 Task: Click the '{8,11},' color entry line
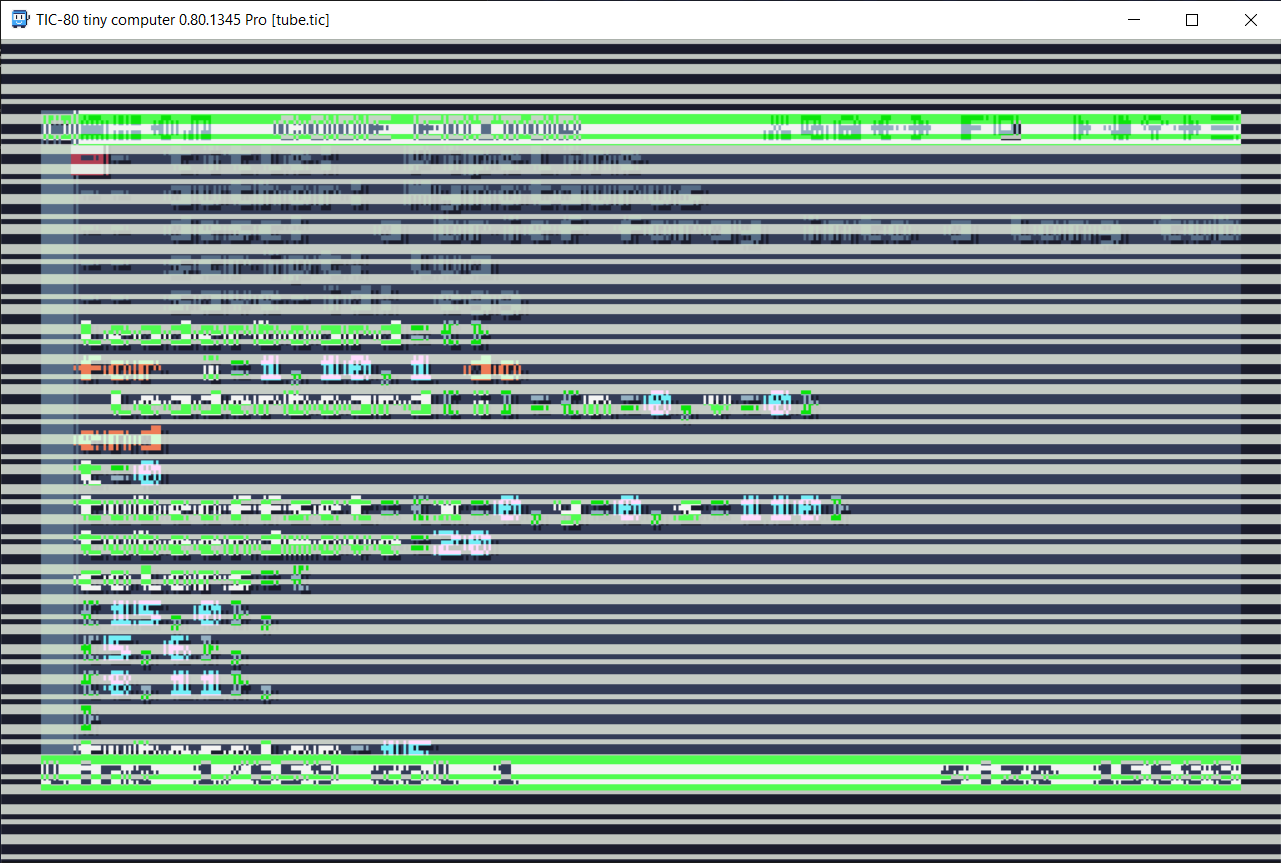coord(176,685)
